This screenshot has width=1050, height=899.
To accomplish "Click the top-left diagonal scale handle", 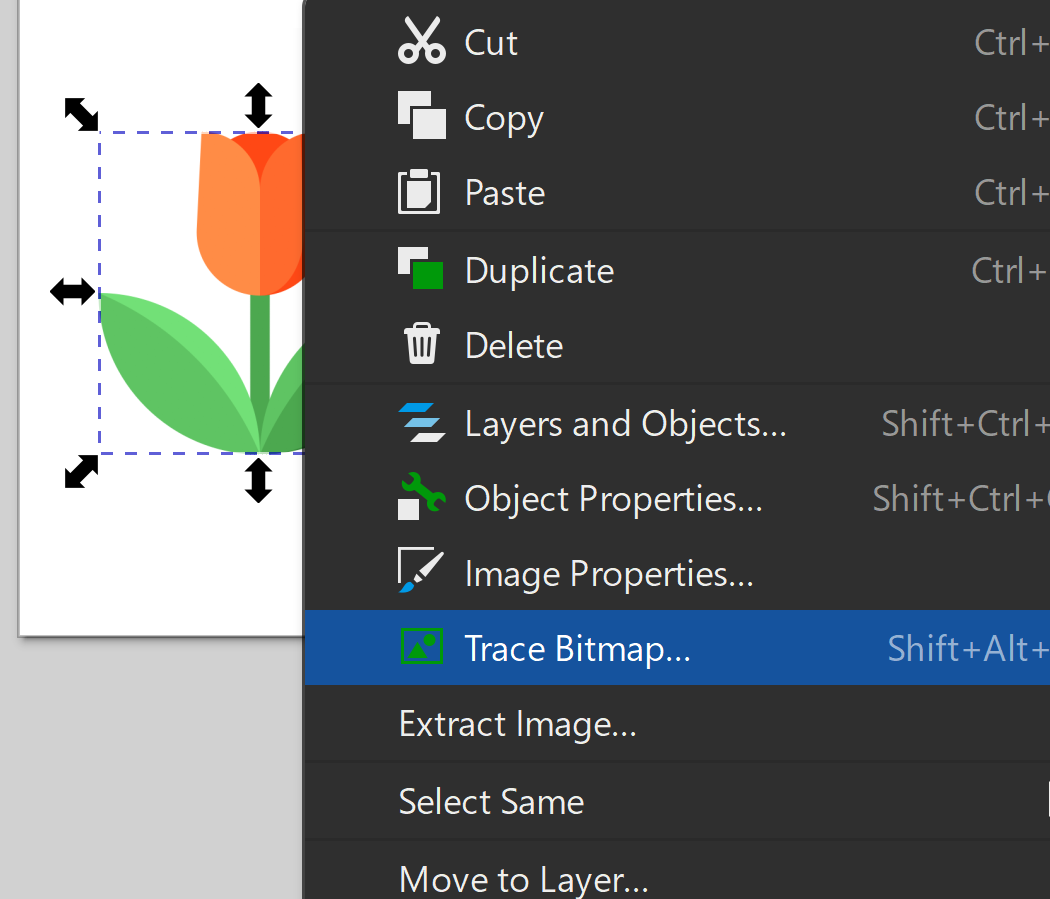I will click(81, 114).
